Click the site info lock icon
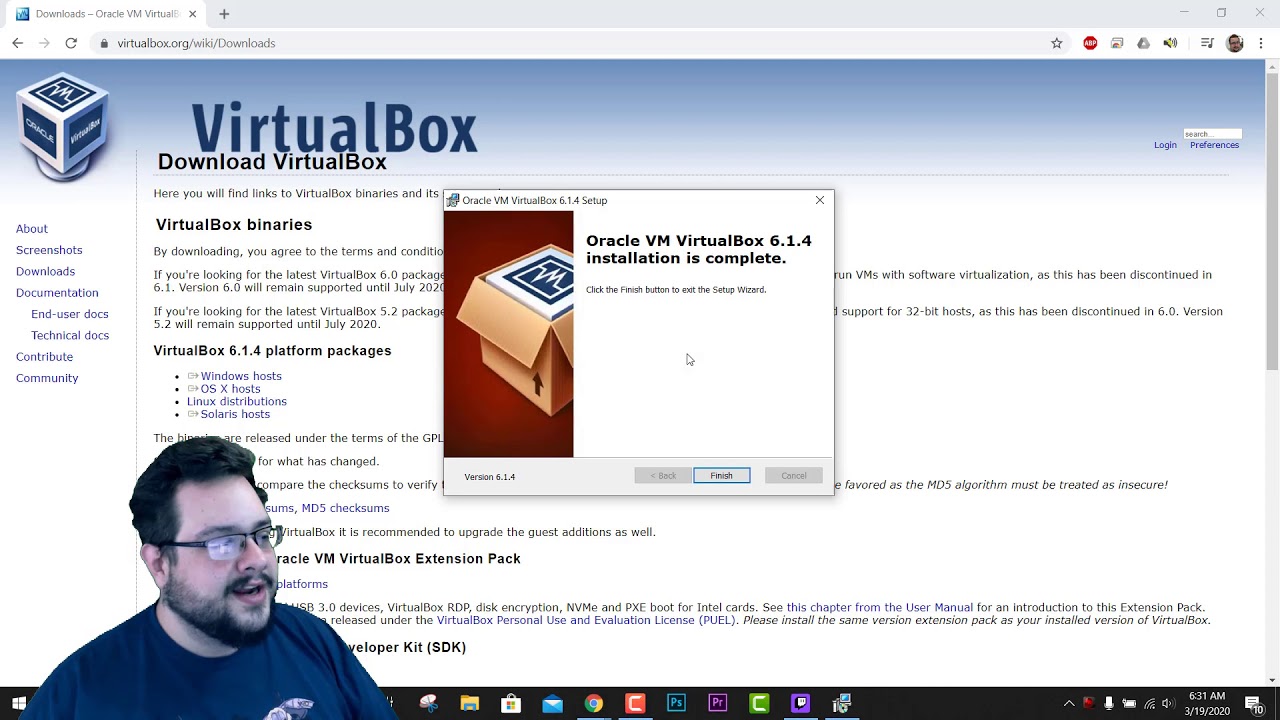The width and height of the screenshot is (1280, 720). click(104, 43)
